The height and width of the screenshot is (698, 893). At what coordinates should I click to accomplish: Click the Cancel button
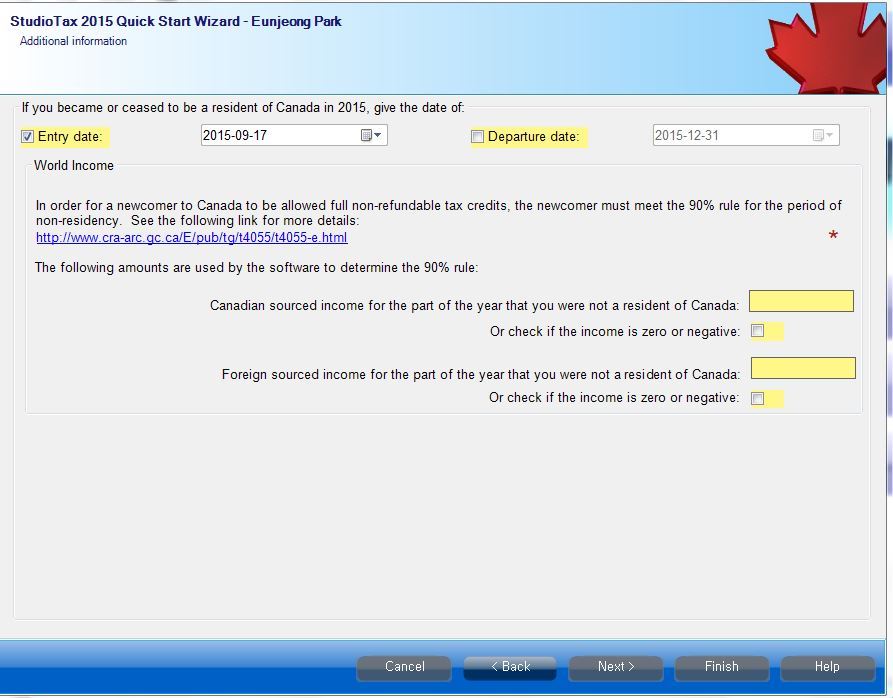(404, 667)
